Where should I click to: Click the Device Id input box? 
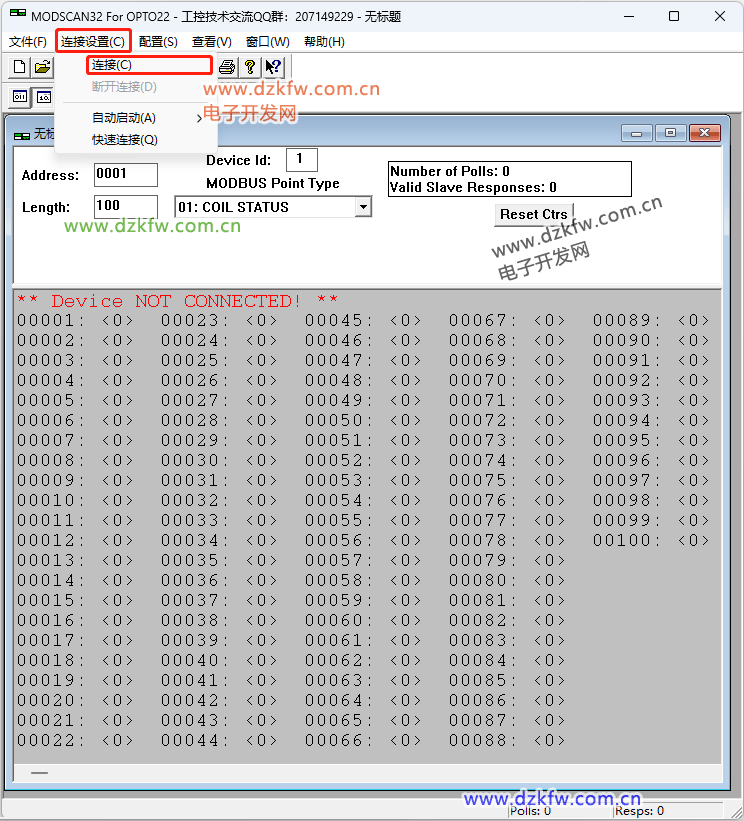click(301, 160)
